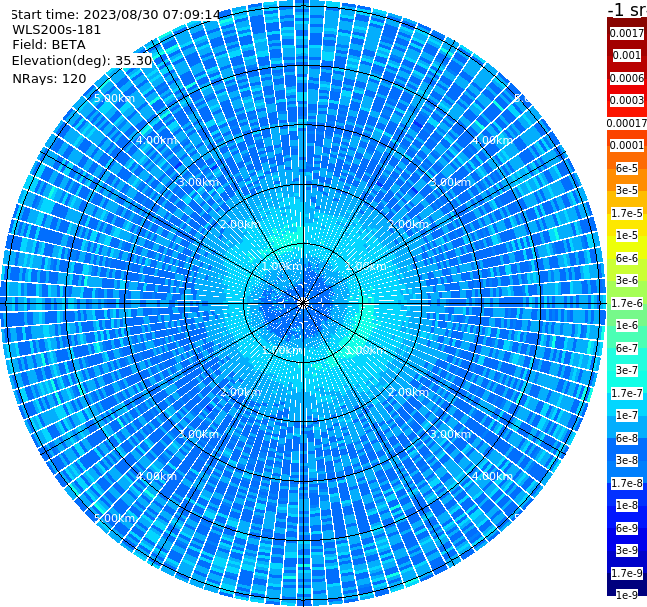This screenshot has width=647, height=607.
Task: Select the 1.7e-5 colorbar value
Action: coord(627,213)
